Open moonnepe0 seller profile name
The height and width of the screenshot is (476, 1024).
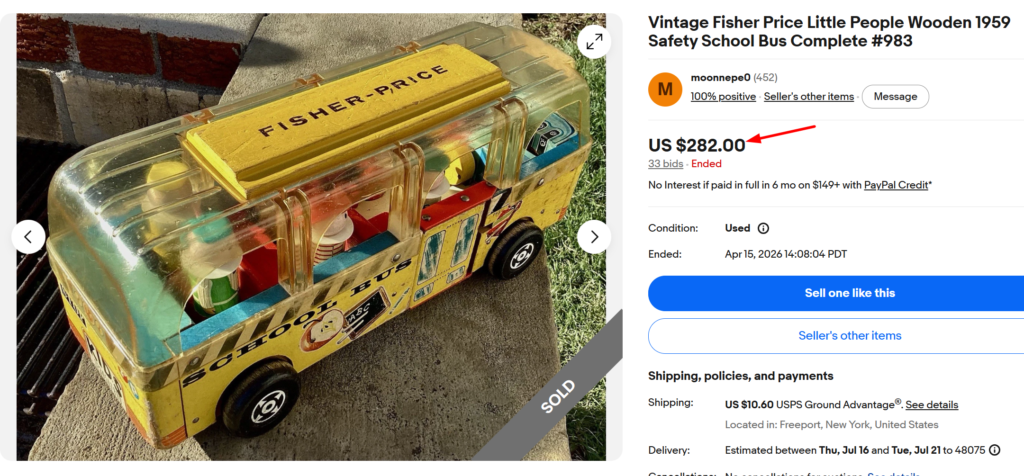720,78
